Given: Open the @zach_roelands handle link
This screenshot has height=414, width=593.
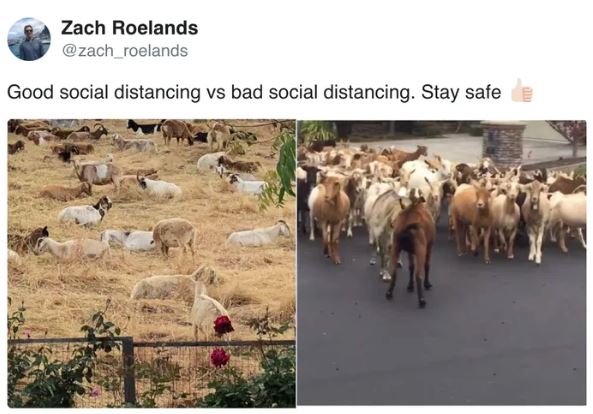Looking at the screenshot, I should (x=125, y=51).
